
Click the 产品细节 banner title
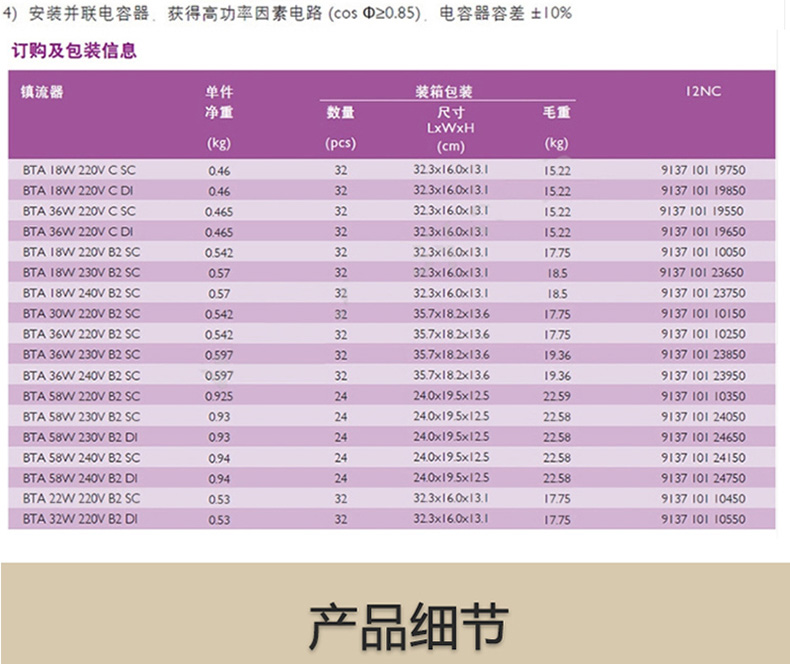[x=394, y=626]
